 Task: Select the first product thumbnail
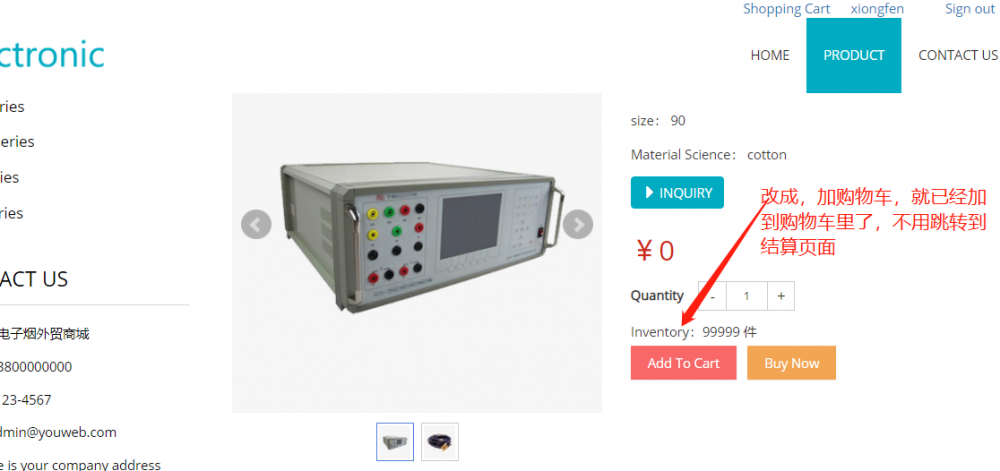click(x=395, y=442)
